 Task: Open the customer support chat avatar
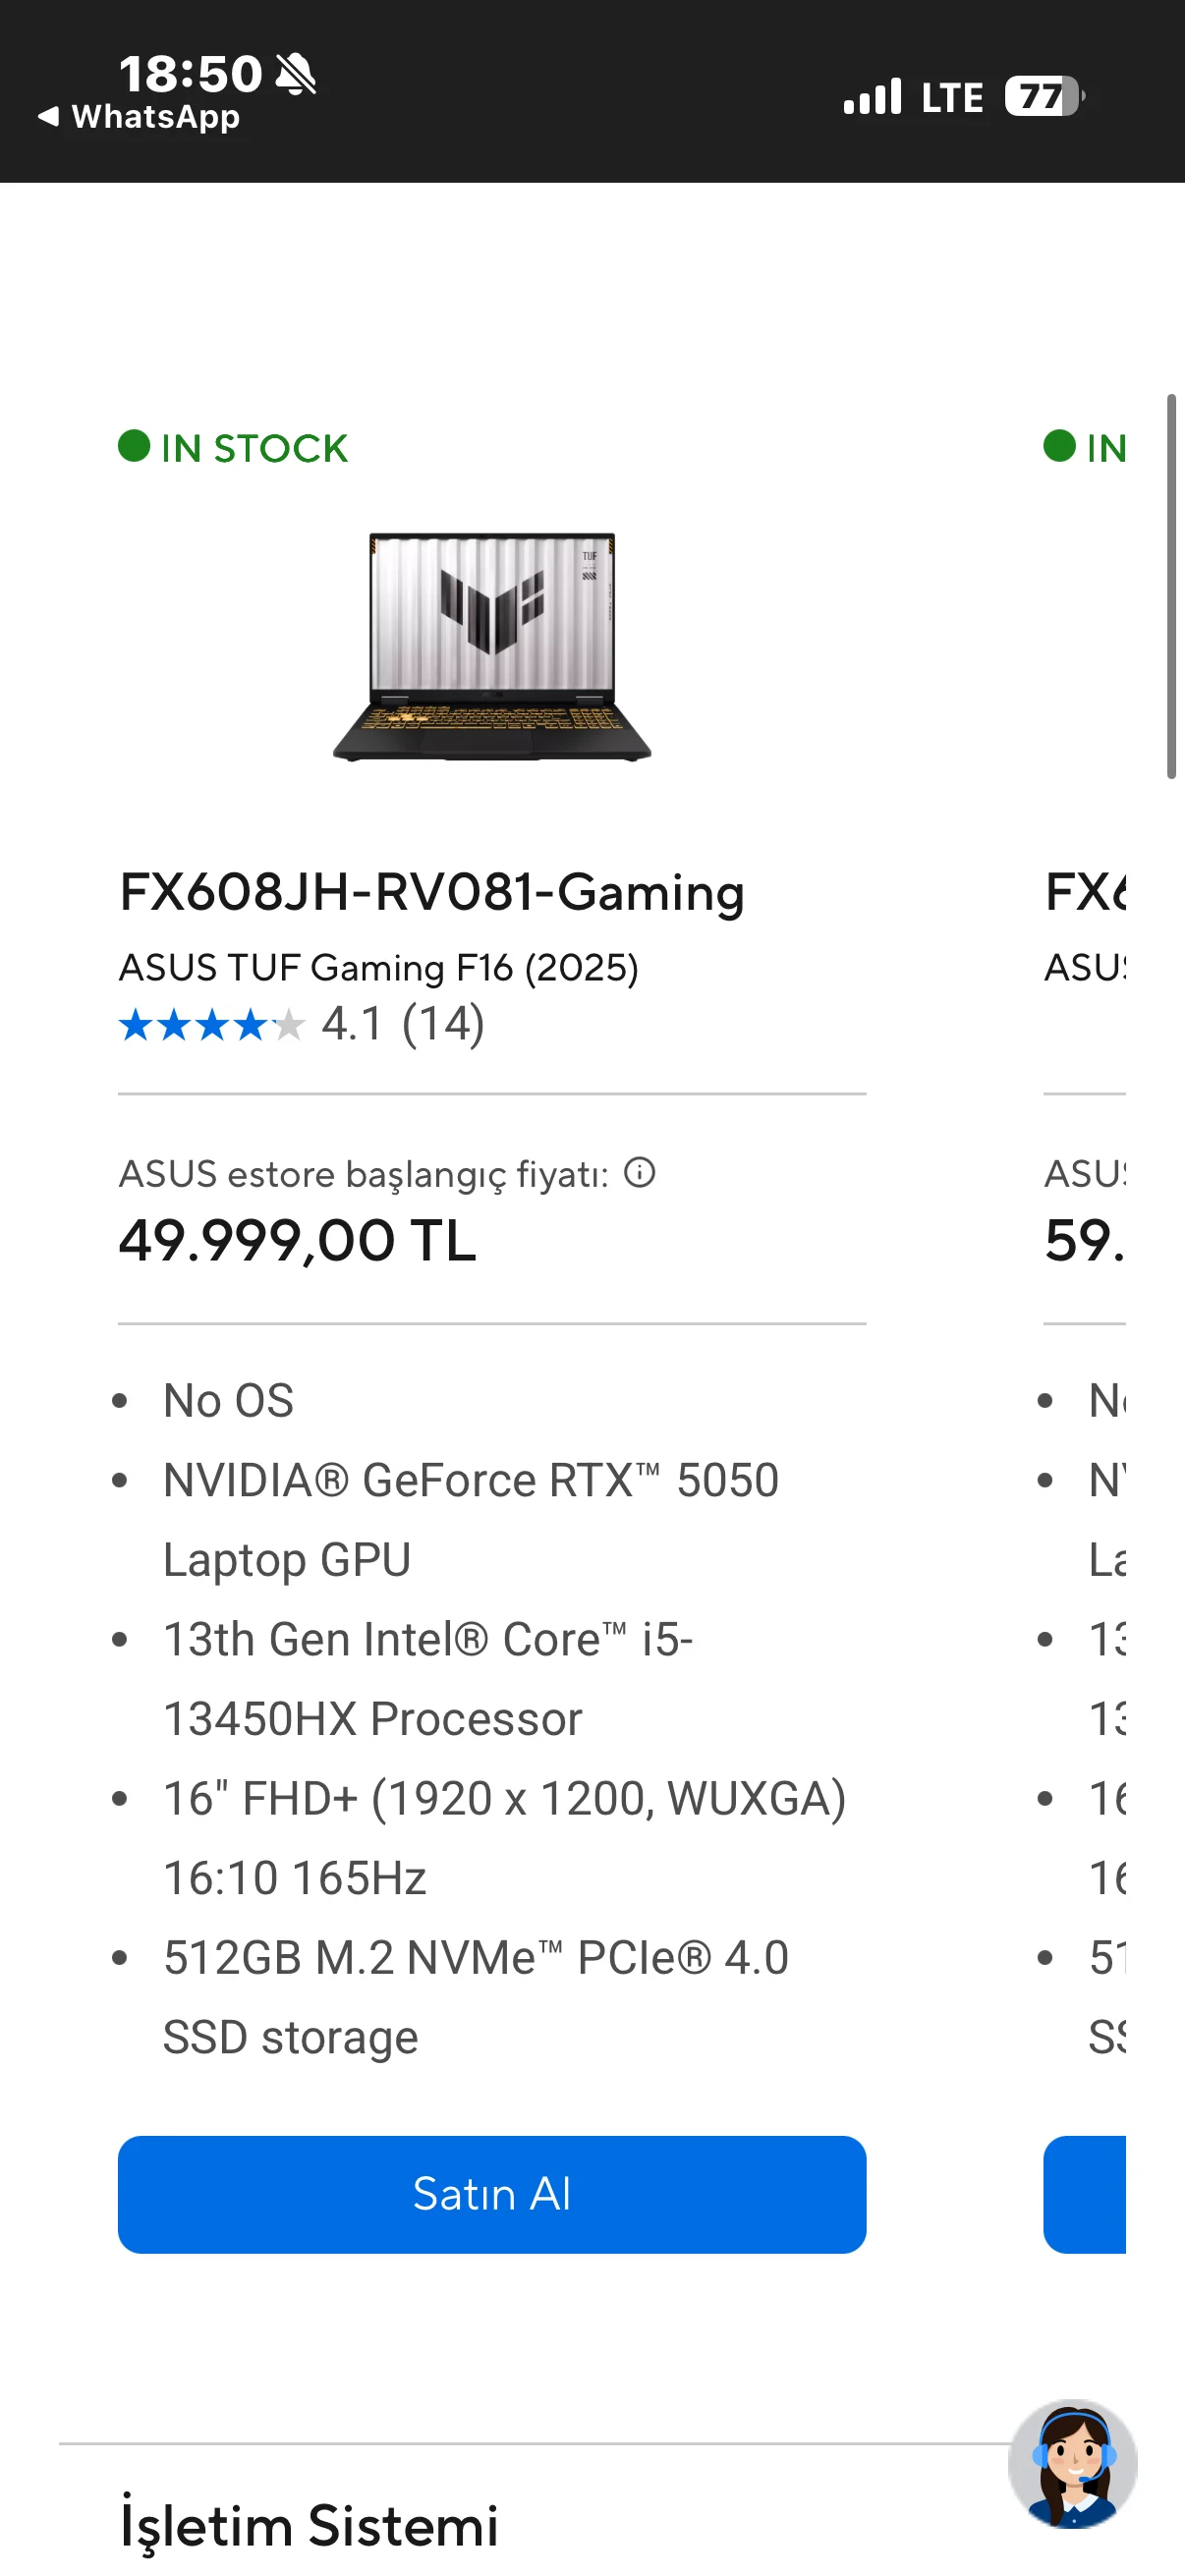pyautogui.click(x=1072, y=2464)
